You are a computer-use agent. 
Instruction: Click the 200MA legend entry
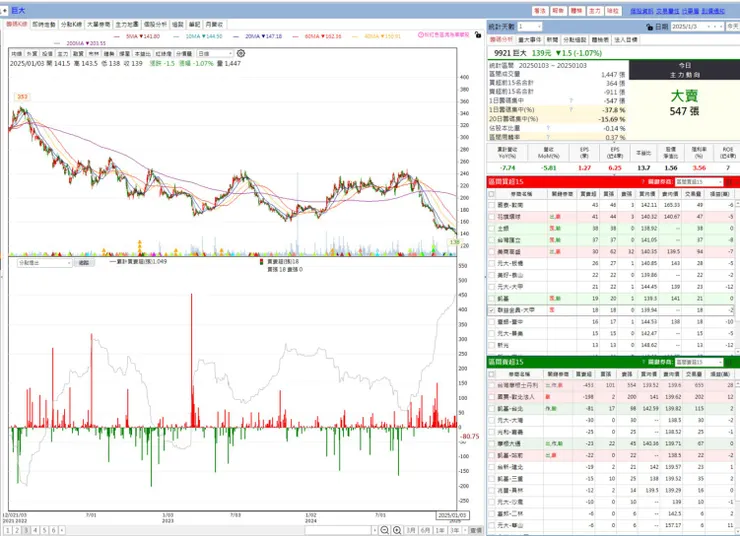pyautogui.click(x=80, y=43)
